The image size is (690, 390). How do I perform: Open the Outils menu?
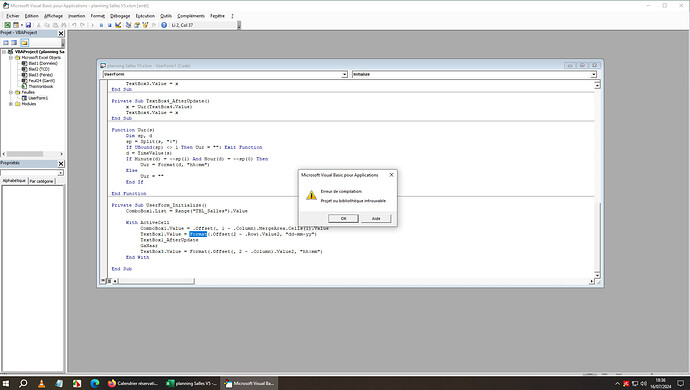166,16
